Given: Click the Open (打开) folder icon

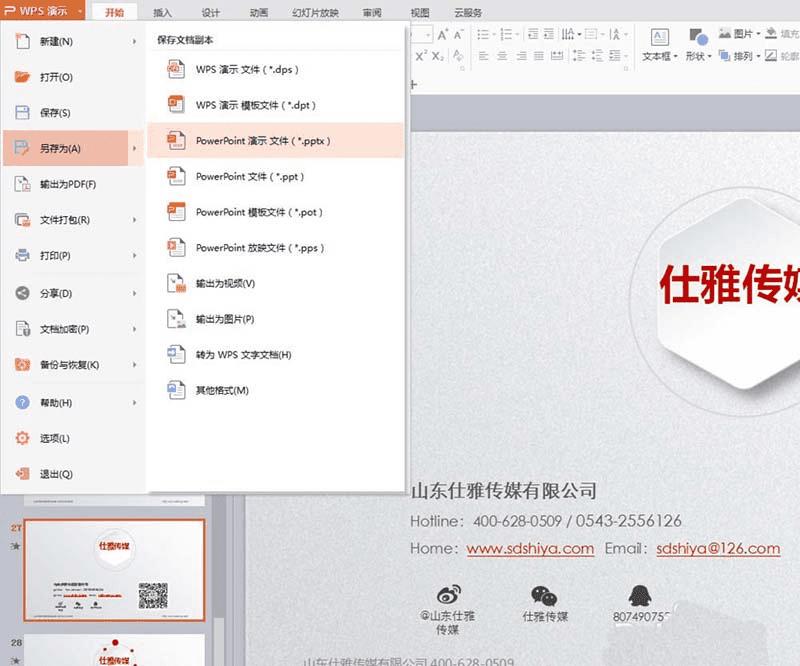Looking at the screenshot, I should click(22, 77).
